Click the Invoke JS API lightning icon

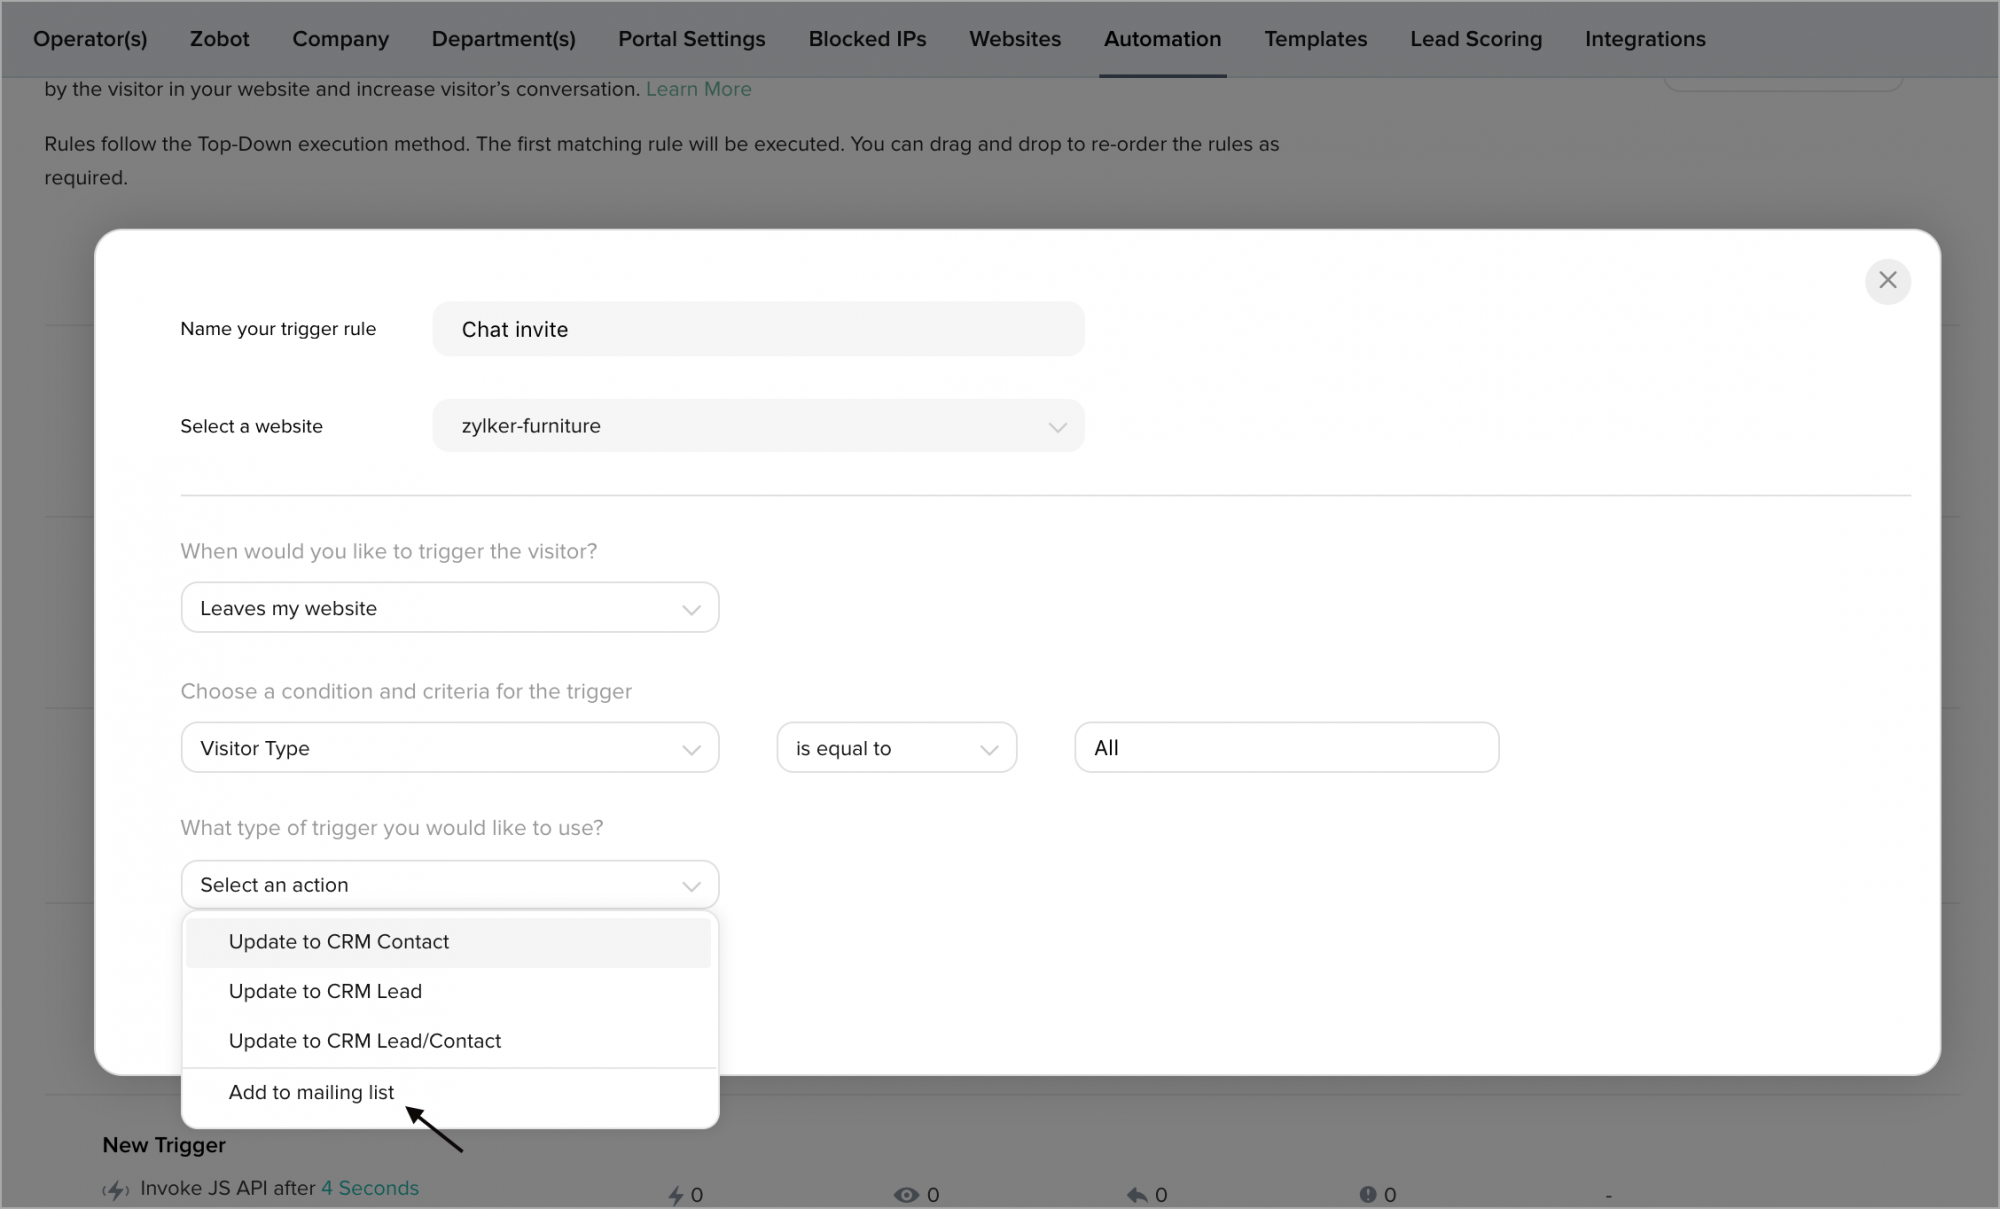pyautogui.click(x=116, y=1189)
